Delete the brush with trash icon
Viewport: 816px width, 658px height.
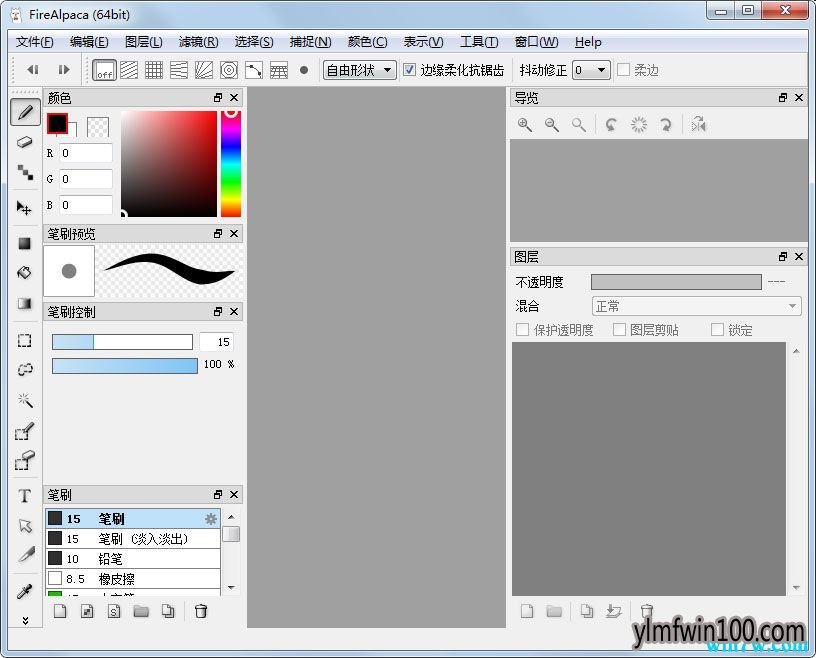pos(201,611)
